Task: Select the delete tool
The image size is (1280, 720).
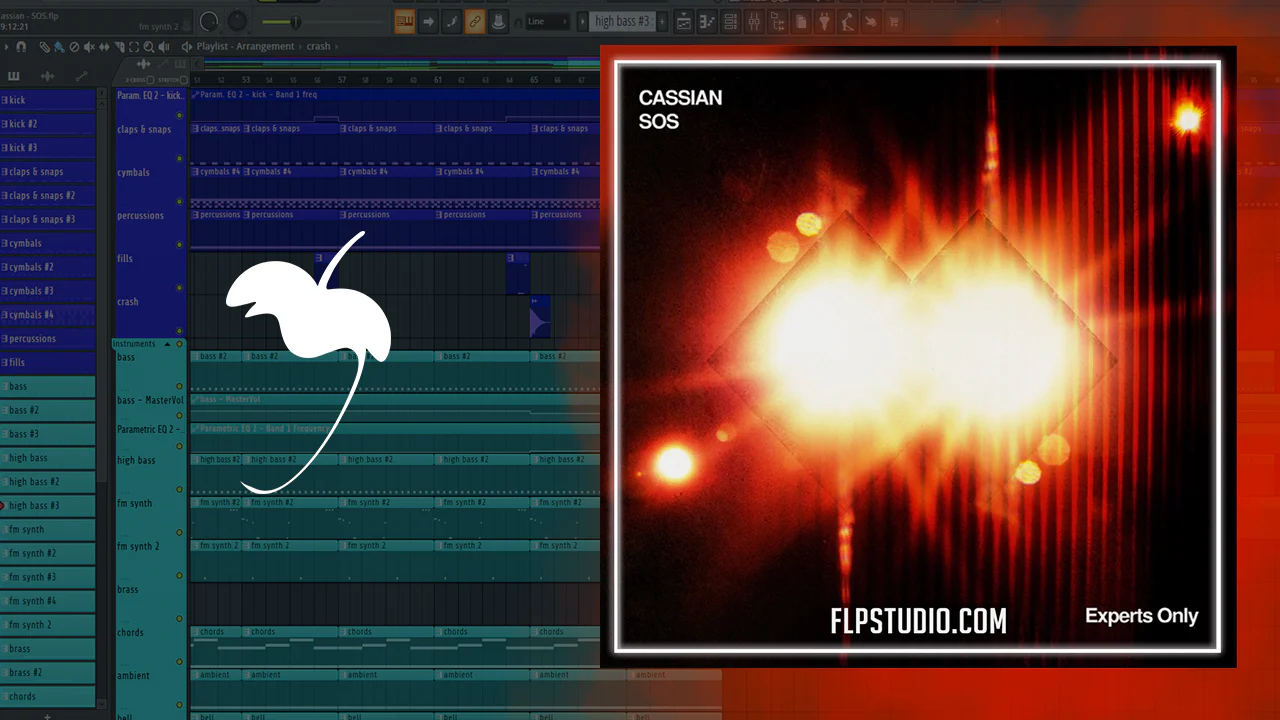Action: (x=74, y=47)
